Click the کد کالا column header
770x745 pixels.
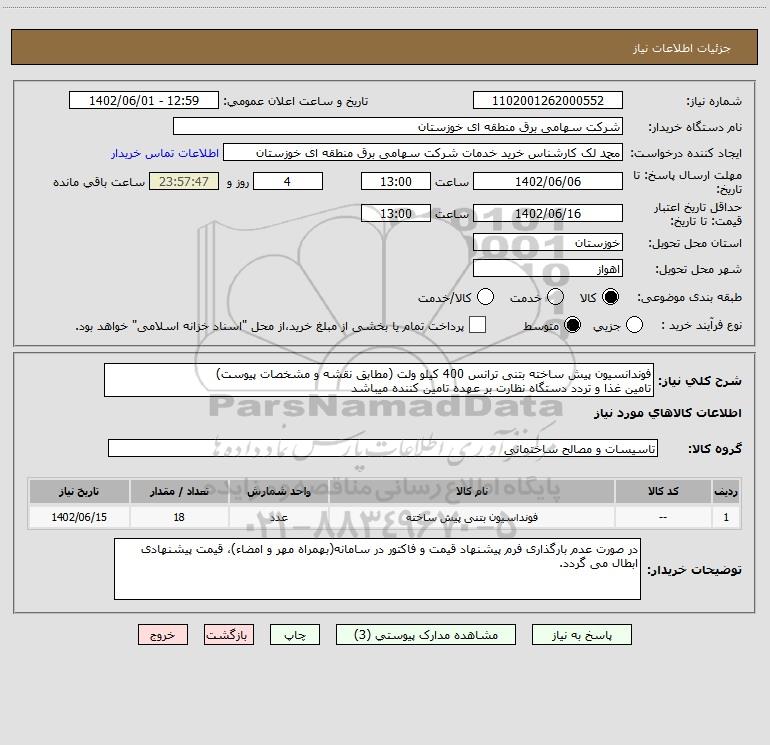663,491
